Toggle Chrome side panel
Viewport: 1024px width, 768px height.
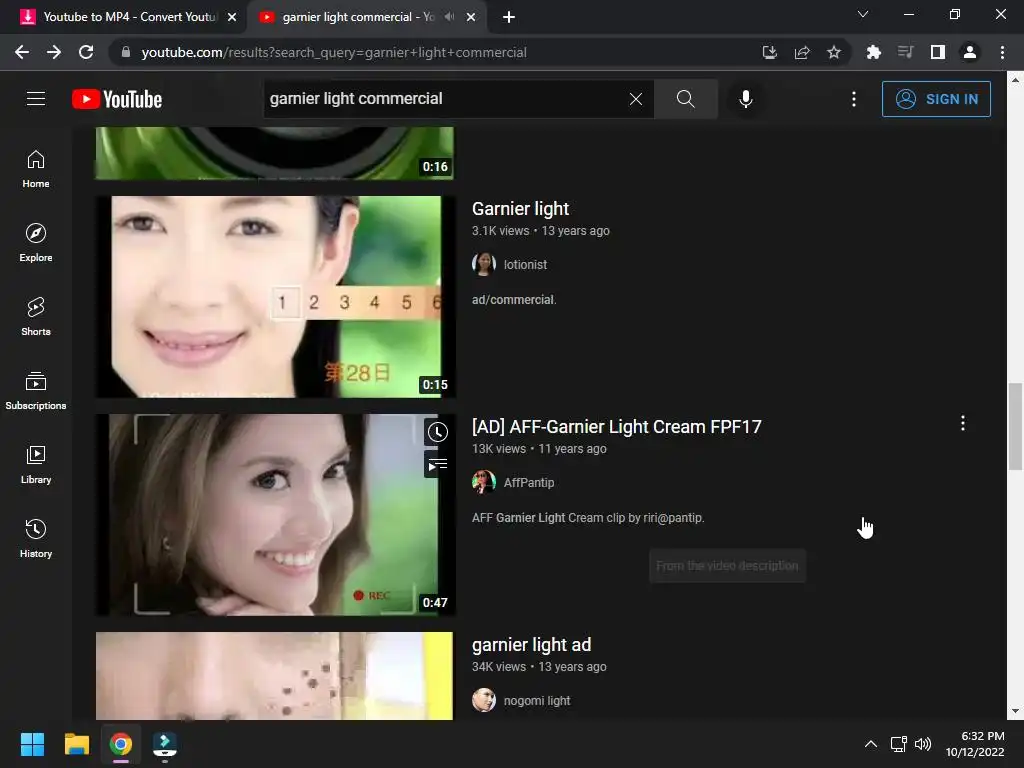938,52
